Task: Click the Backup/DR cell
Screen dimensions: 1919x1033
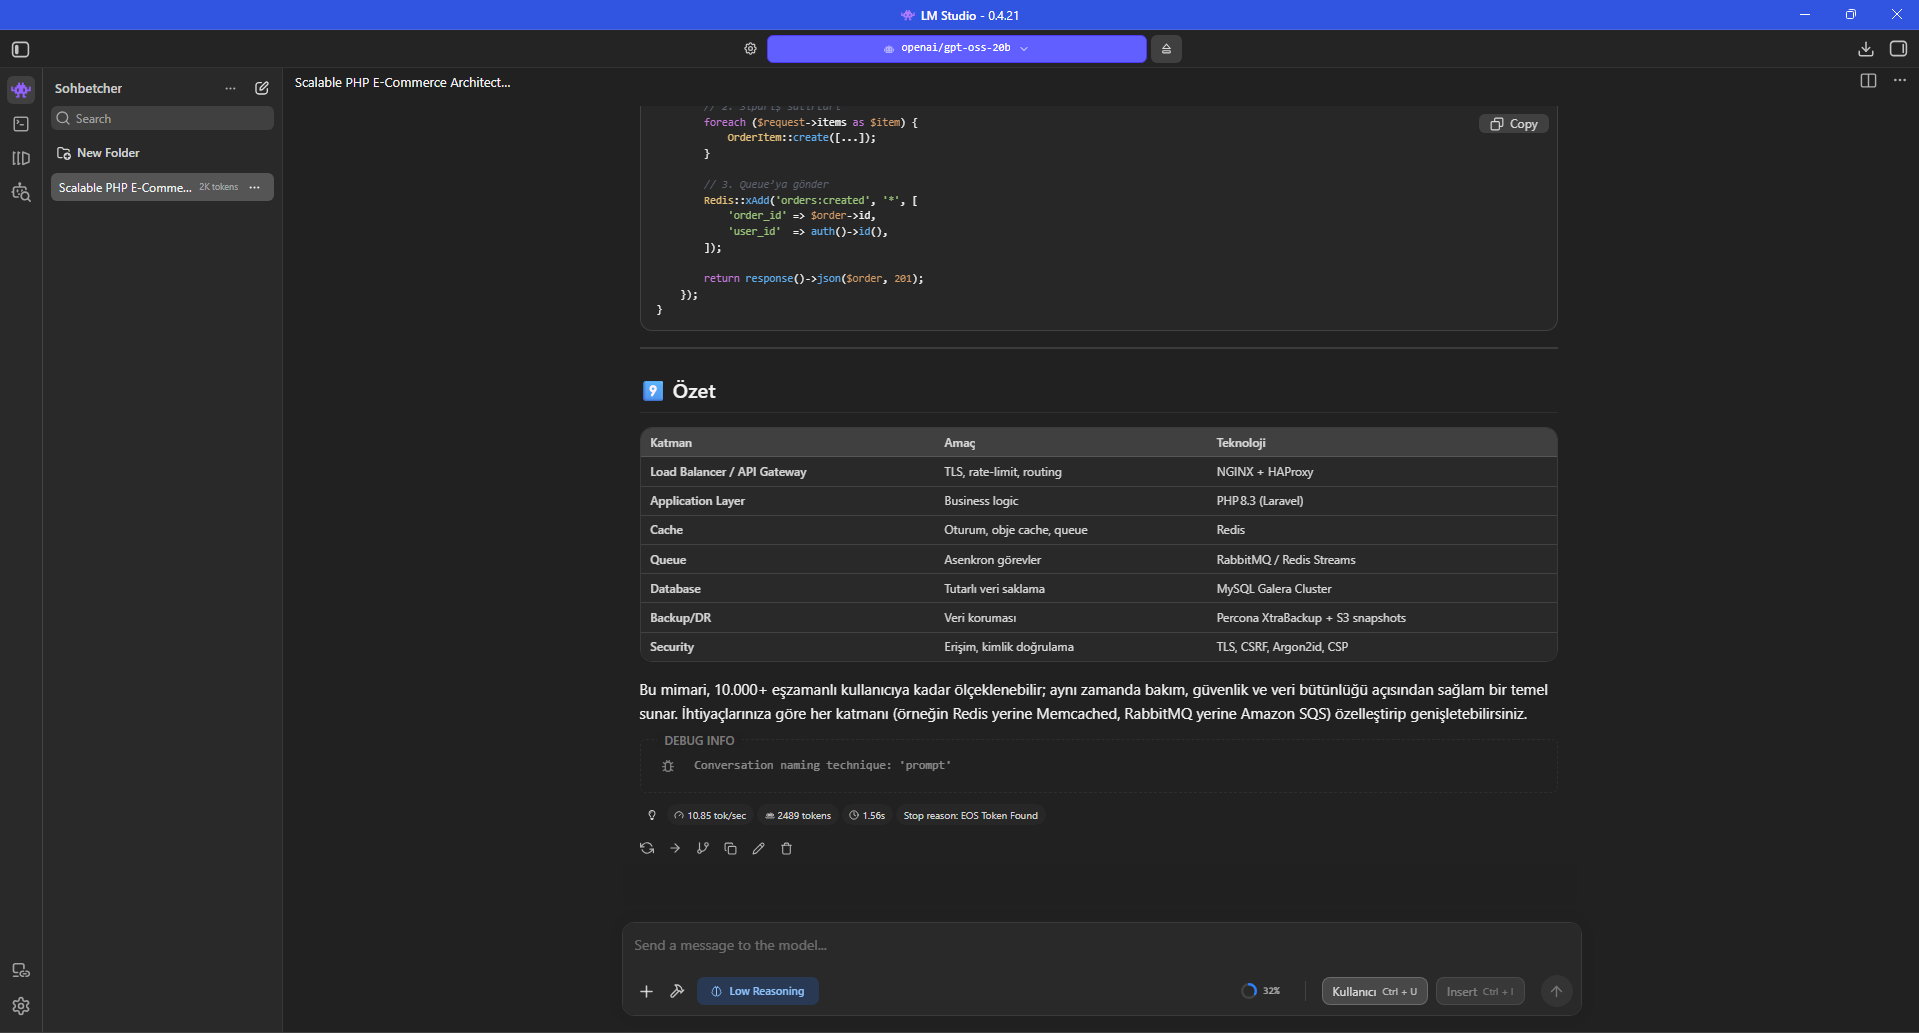Action: tap(680, 618)
